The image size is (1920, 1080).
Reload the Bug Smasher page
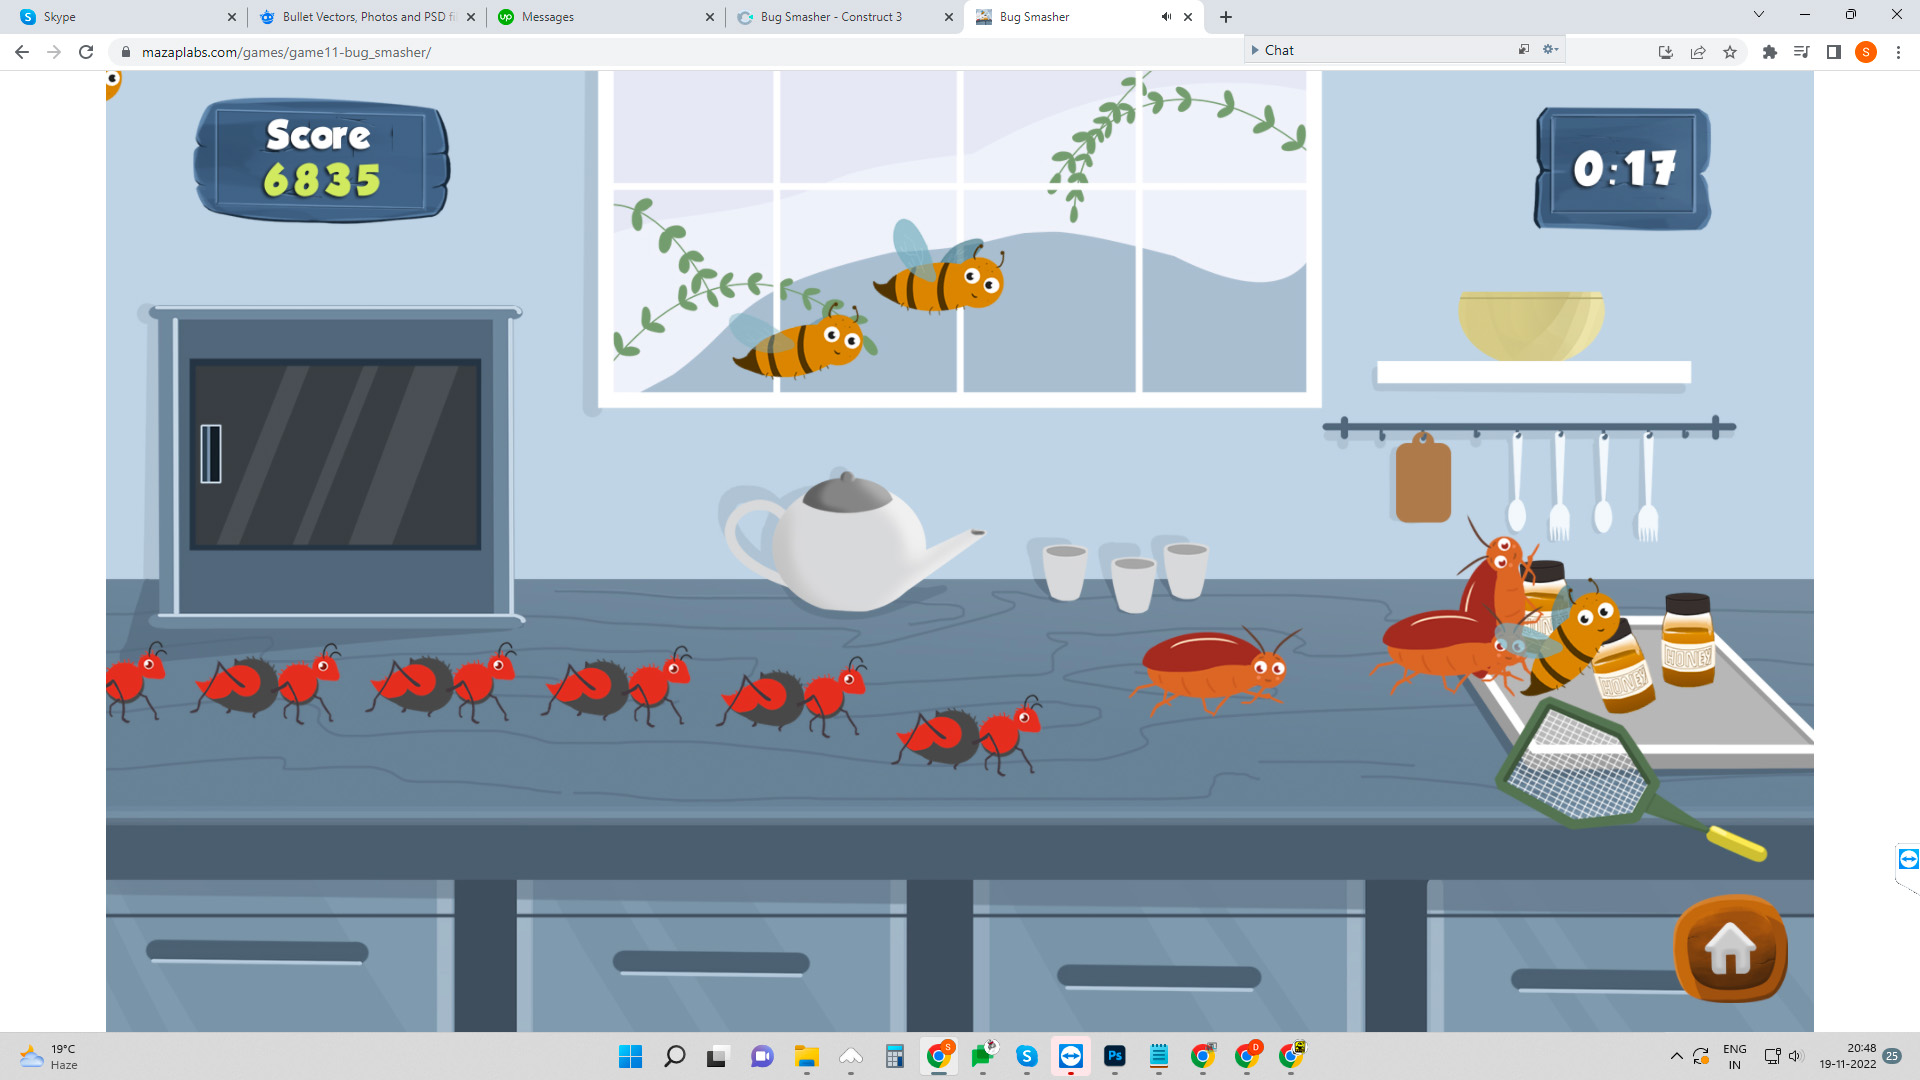[x=86, y=52]
